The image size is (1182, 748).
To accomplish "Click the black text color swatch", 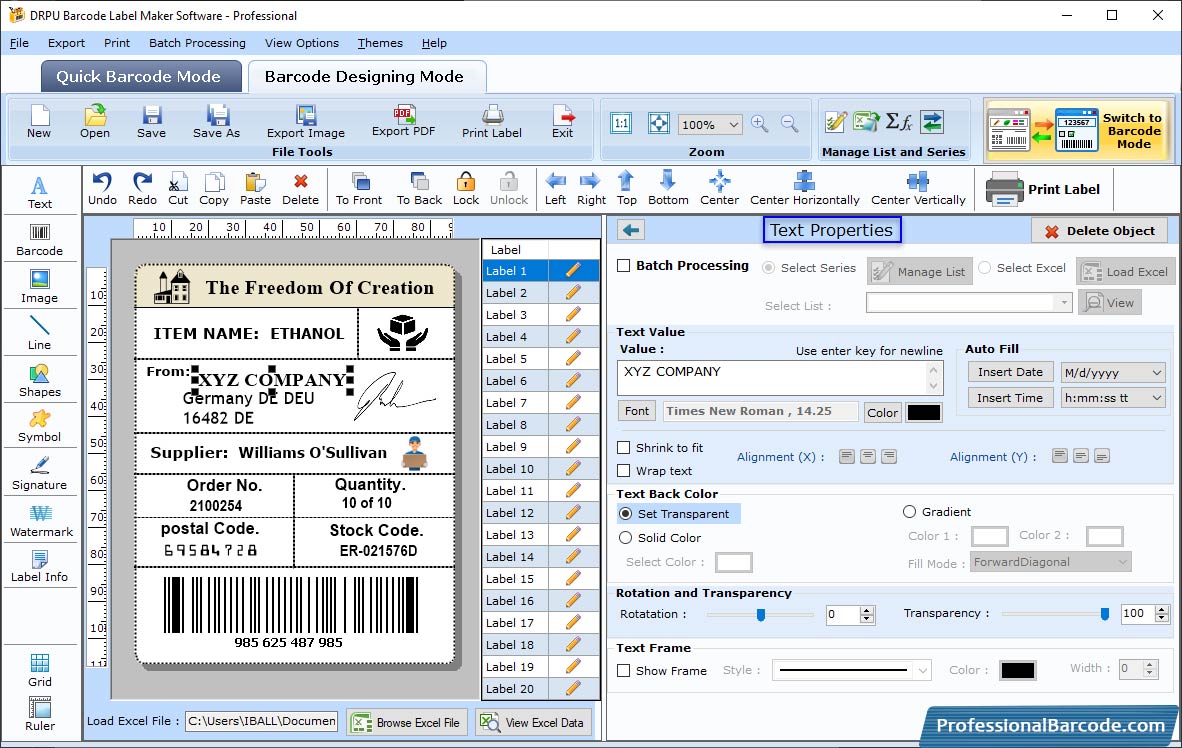I will pos(923,412).
